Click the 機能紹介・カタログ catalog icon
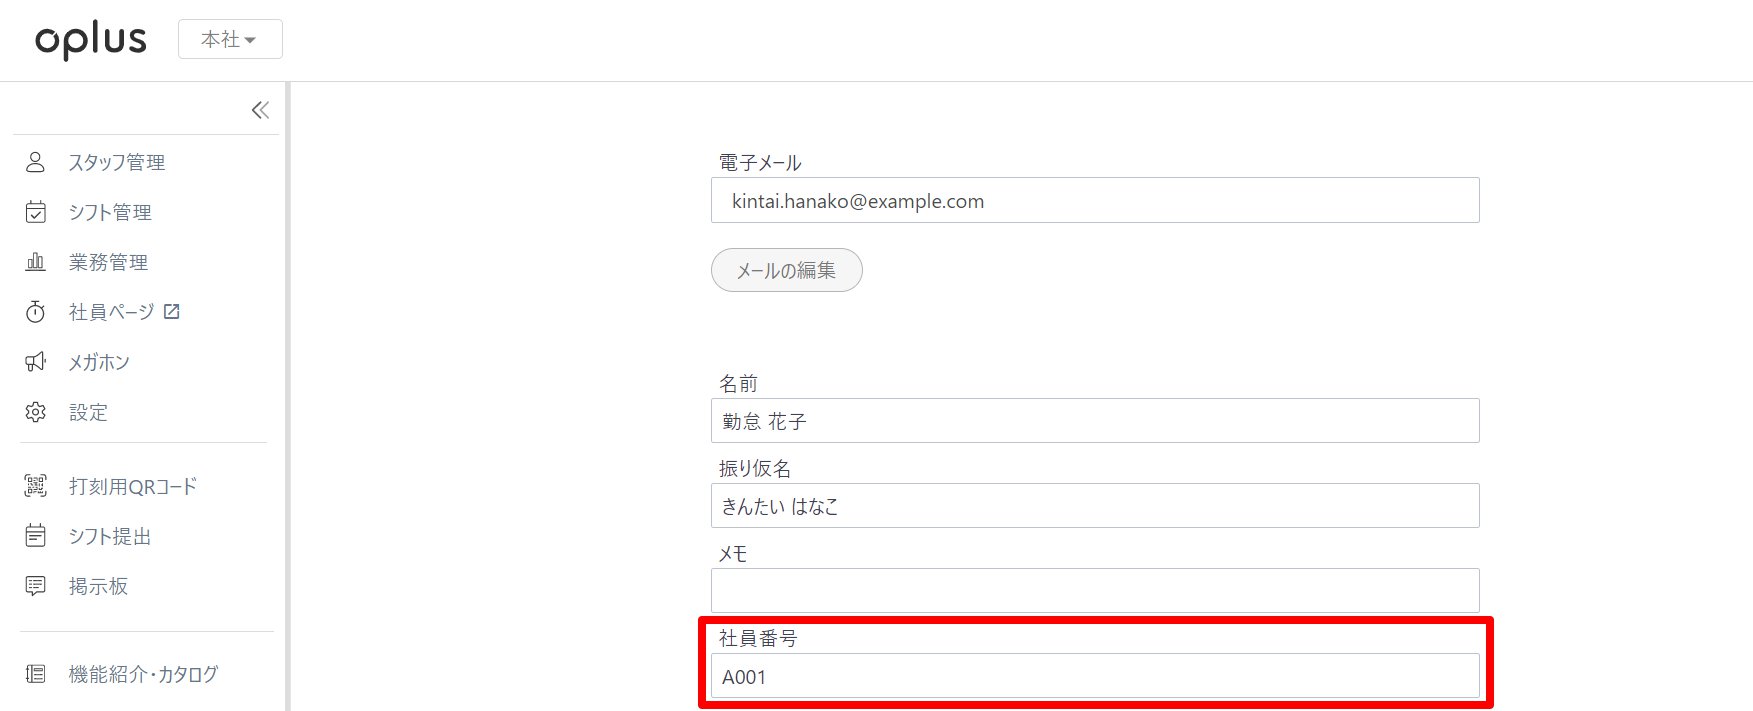This screenshot has width=1753, height=711. 35,674
